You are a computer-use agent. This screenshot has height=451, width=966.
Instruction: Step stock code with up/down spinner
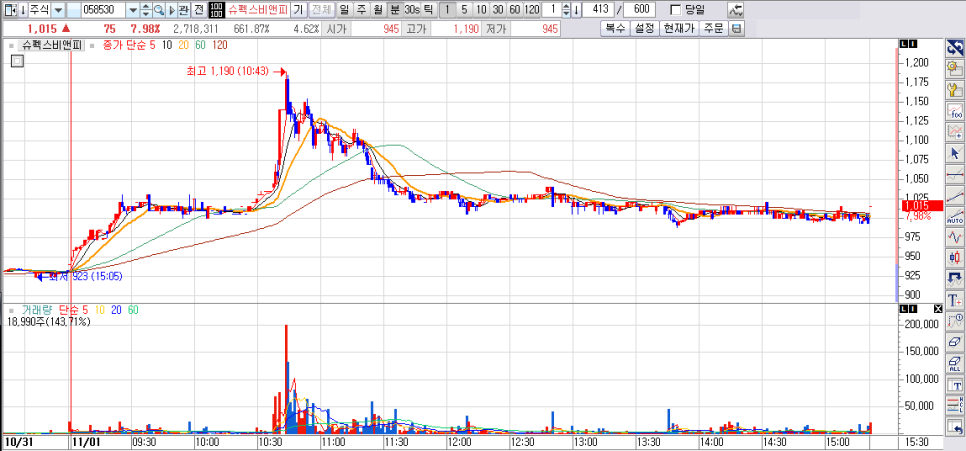146,10
